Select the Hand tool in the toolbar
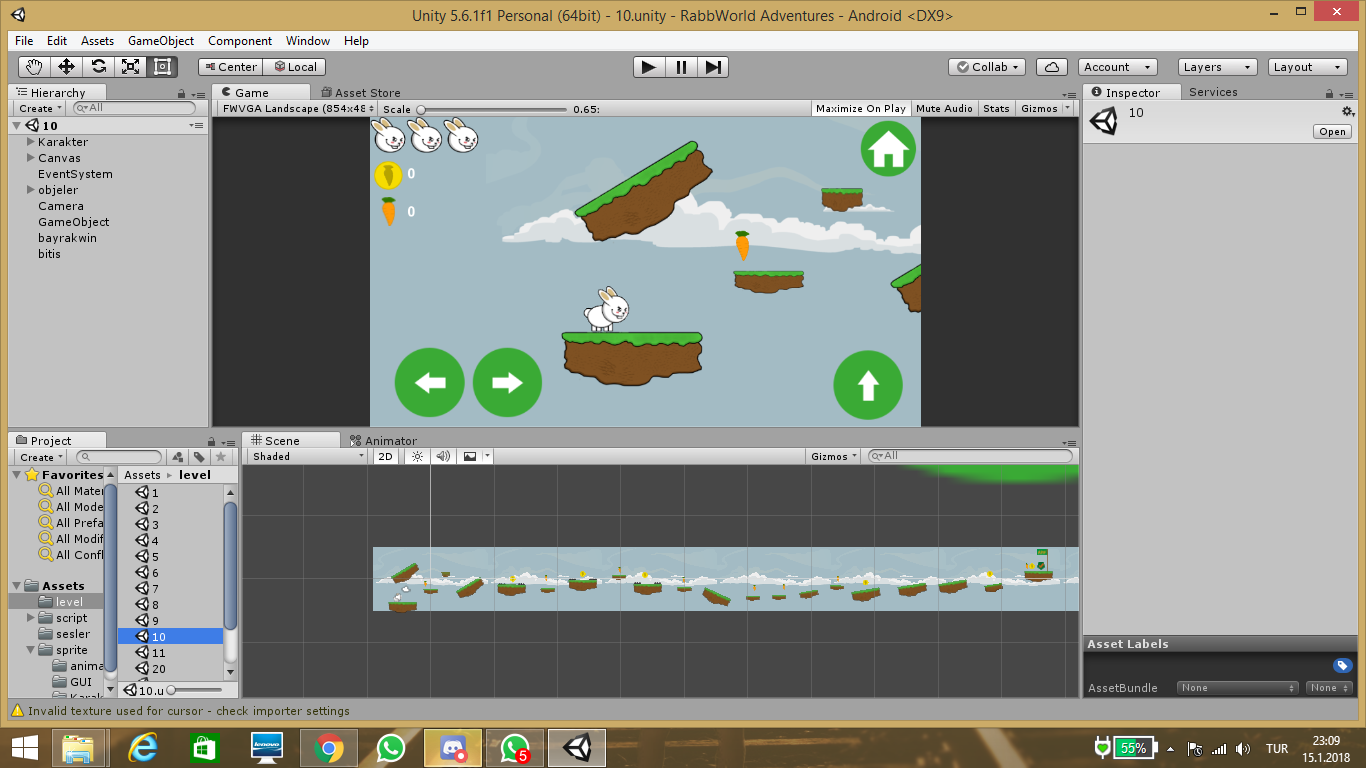This screenshot has width=1366, height=768. [x=35, y=67]
